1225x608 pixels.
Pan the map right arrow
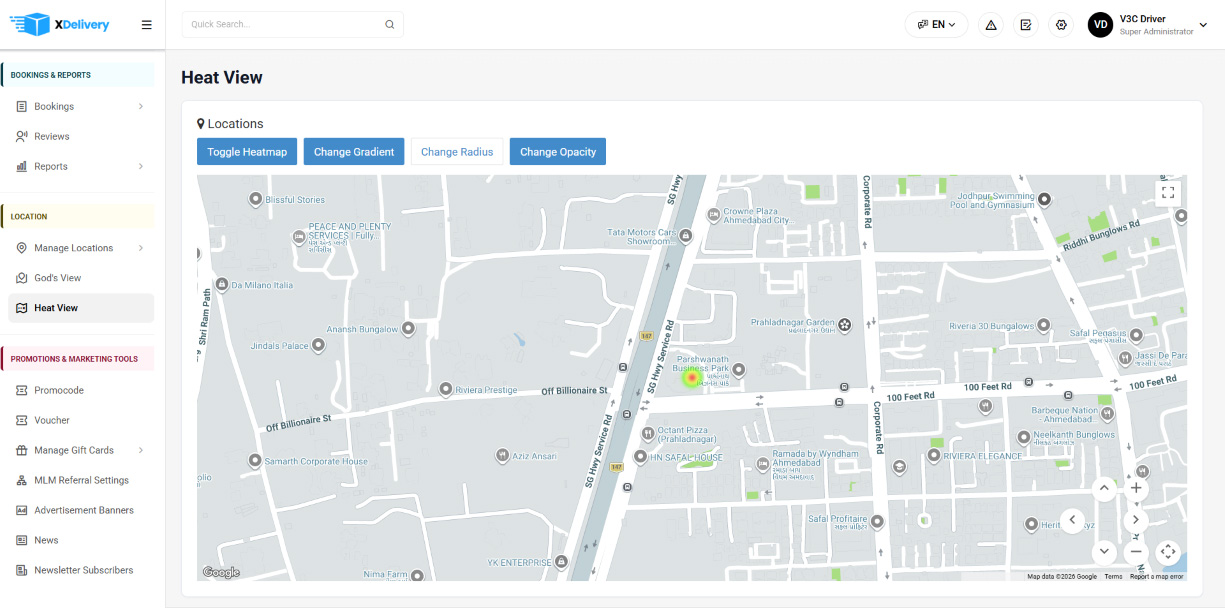(1135, 520)
